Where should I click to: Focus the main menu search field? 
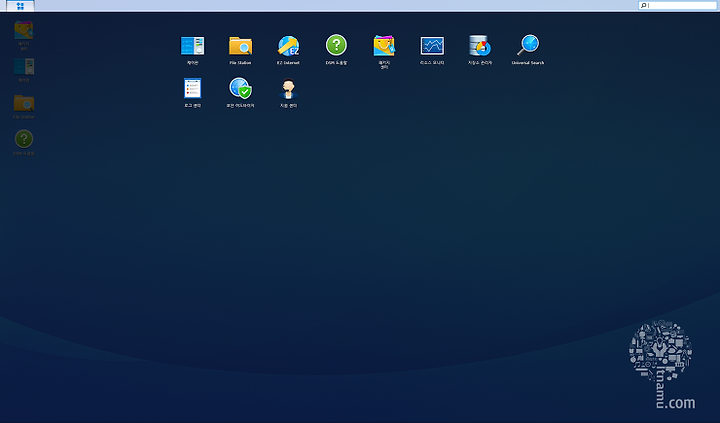pos(678,5)
